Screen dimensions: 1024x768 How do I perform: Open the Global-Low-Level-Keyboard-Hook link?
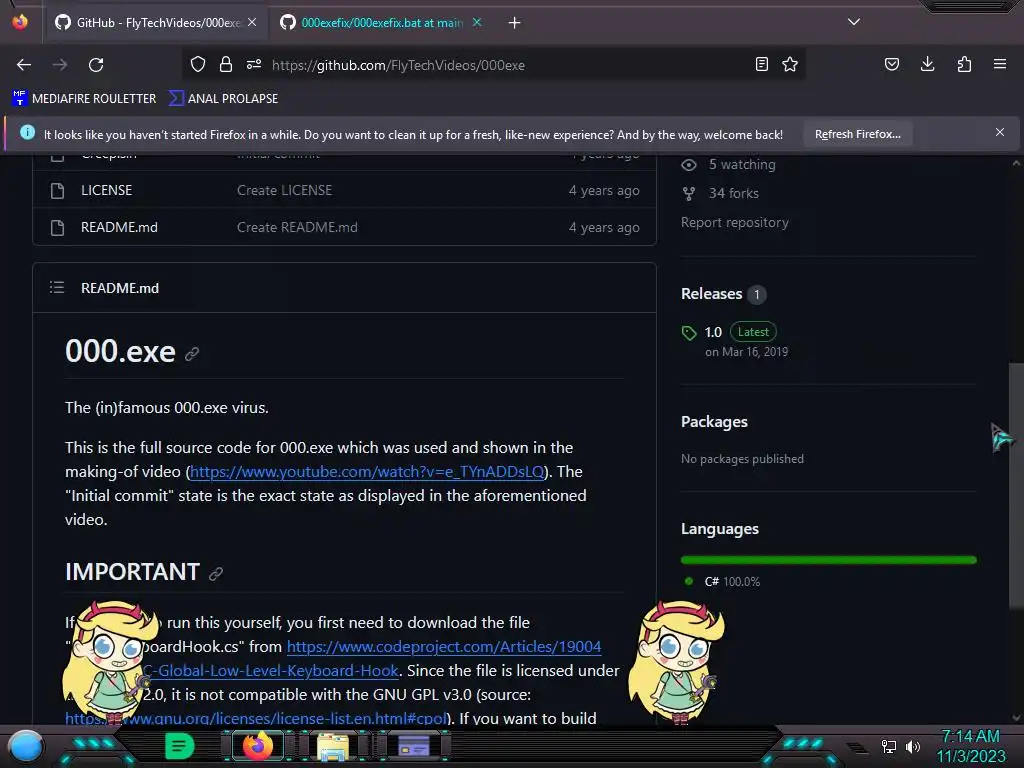tap(271, 671)
